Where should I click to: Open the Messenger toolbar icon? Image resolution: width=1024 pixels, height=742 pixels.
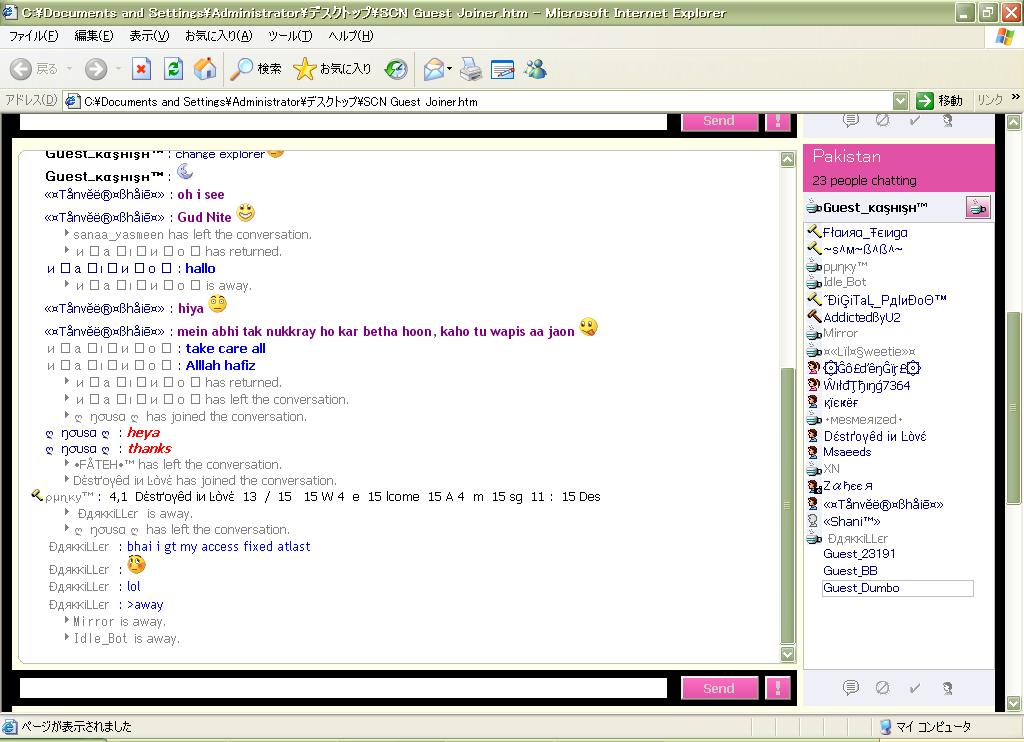(535, 69)
